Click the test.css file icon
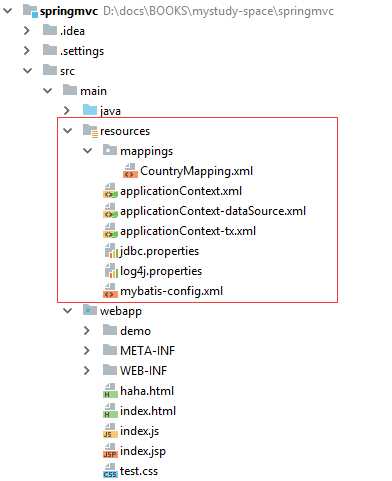Image resolution: width=392 pixels, height=481 pixels. tap(110, 471)
